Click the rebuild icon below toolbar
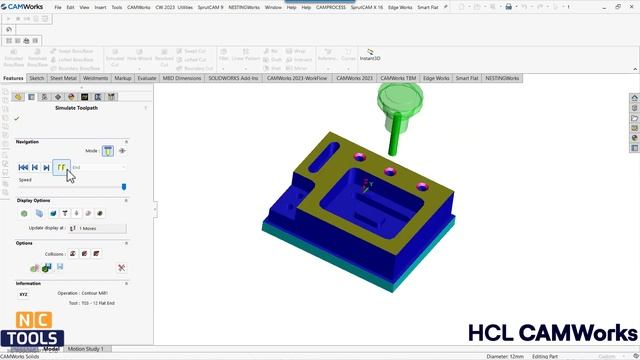The height and width of the screenshot is (360, 640). [x=9, y=29]
